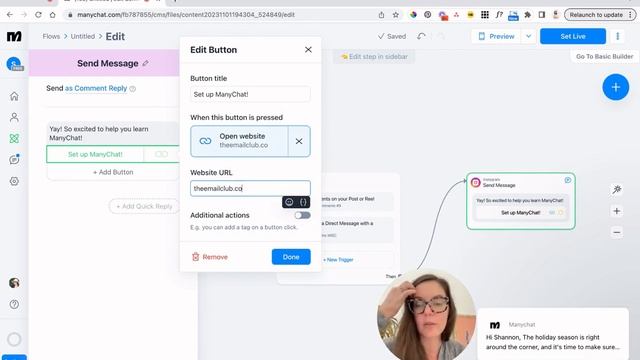Screen dimensions: 640x360
Task: Select the Open website action card
Action: coord(239,141)
